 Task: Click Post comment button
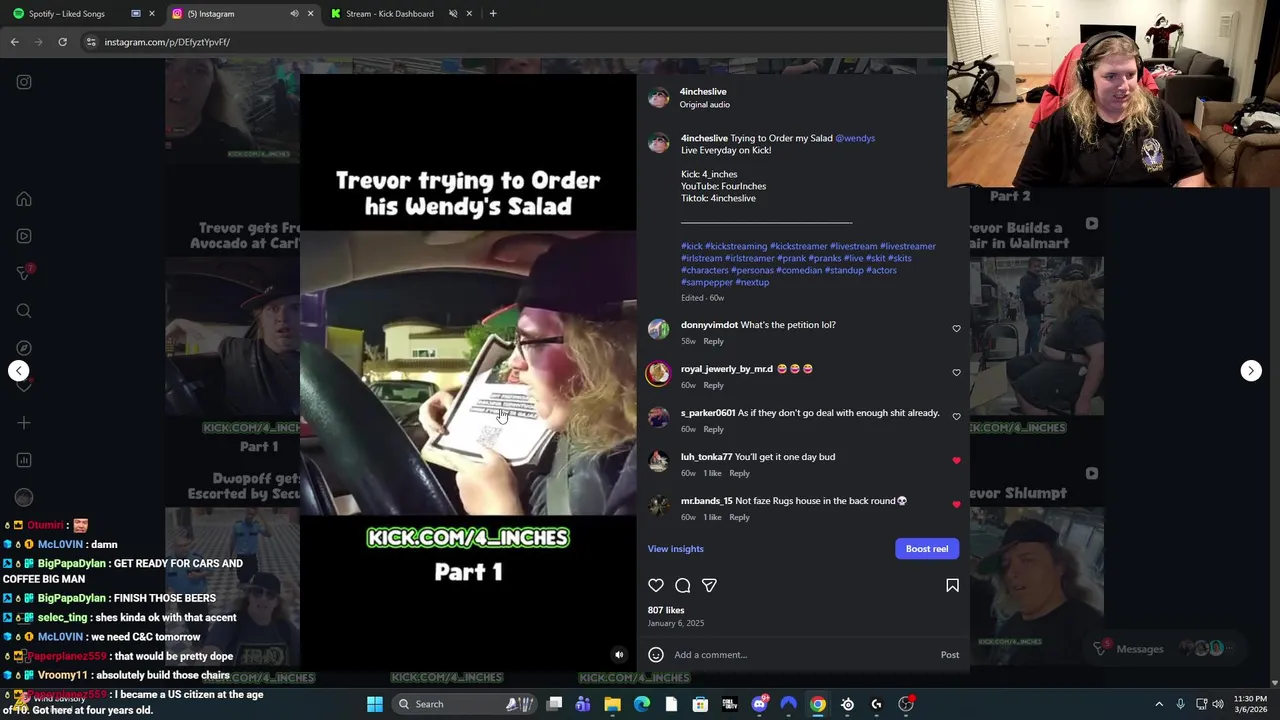950,655
